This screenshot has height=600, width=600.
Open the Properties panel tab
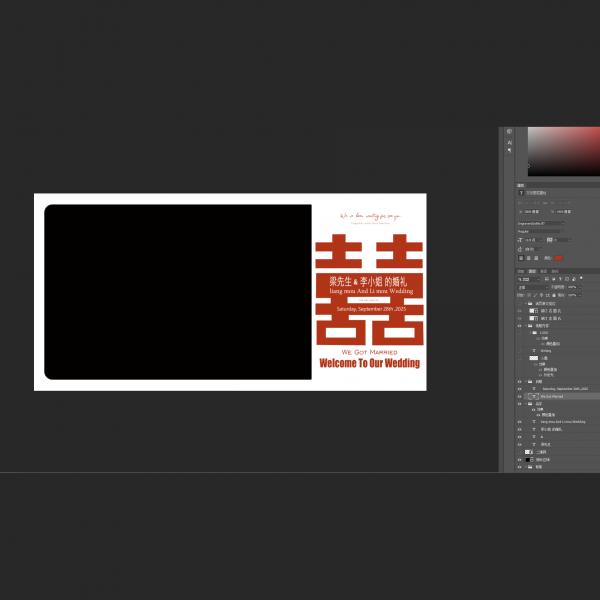(521, 185)
